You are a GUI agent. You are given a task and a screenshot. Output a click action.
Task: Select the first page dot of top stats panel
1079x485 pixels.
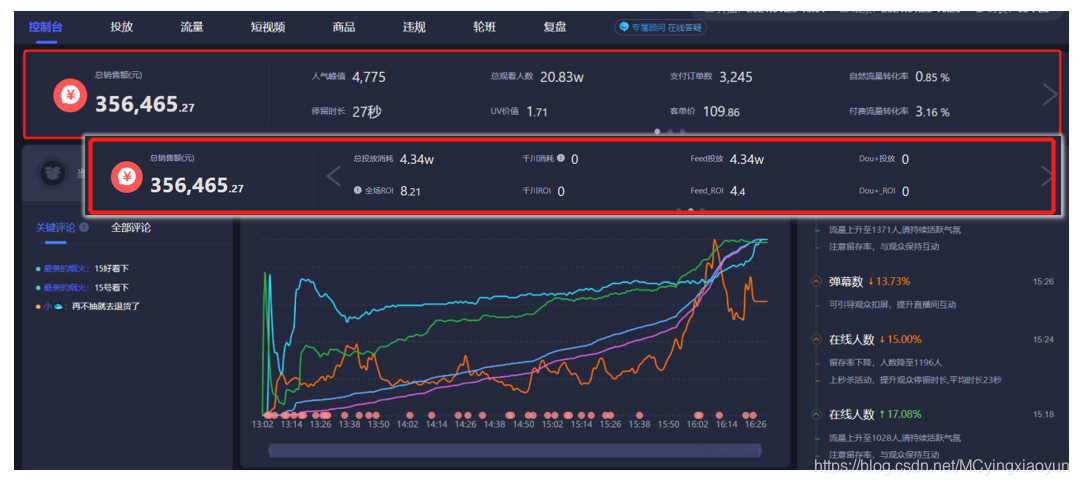[x=657, y=131]
